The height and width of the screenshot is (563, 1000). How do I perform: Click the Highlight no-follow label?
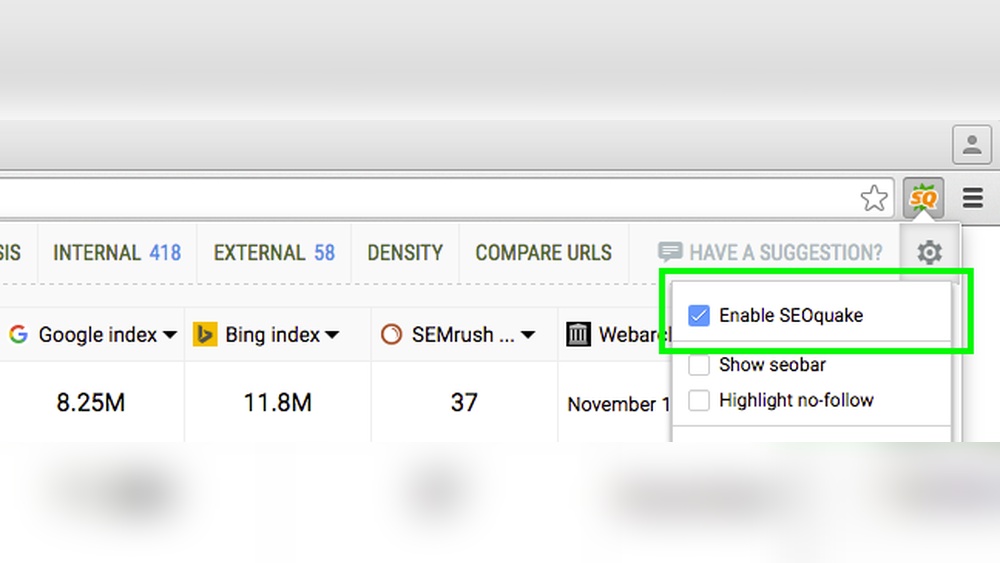click(796, 400)
